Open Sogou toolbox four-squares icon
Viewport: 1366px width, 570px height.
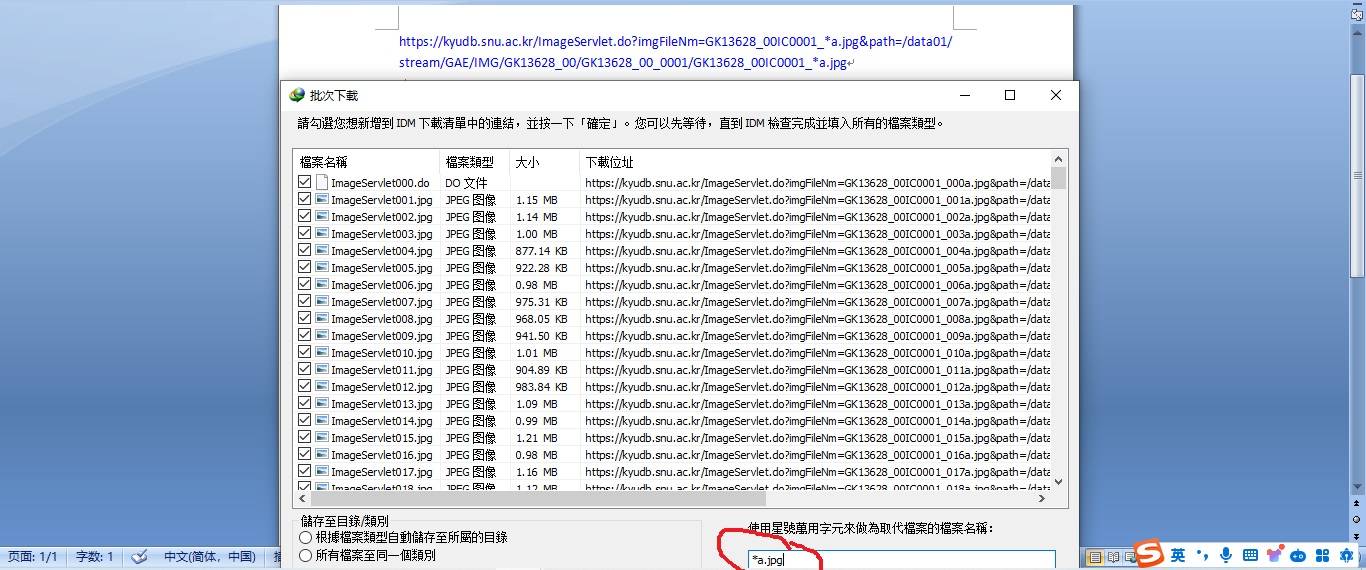coord(1322,555)
